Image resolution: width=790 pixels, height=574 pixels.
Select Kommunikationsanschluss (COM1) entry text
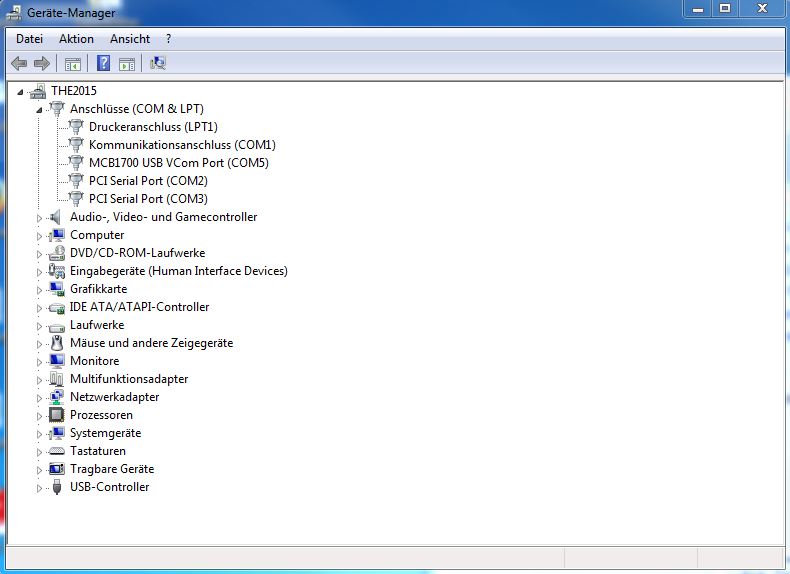182,145
